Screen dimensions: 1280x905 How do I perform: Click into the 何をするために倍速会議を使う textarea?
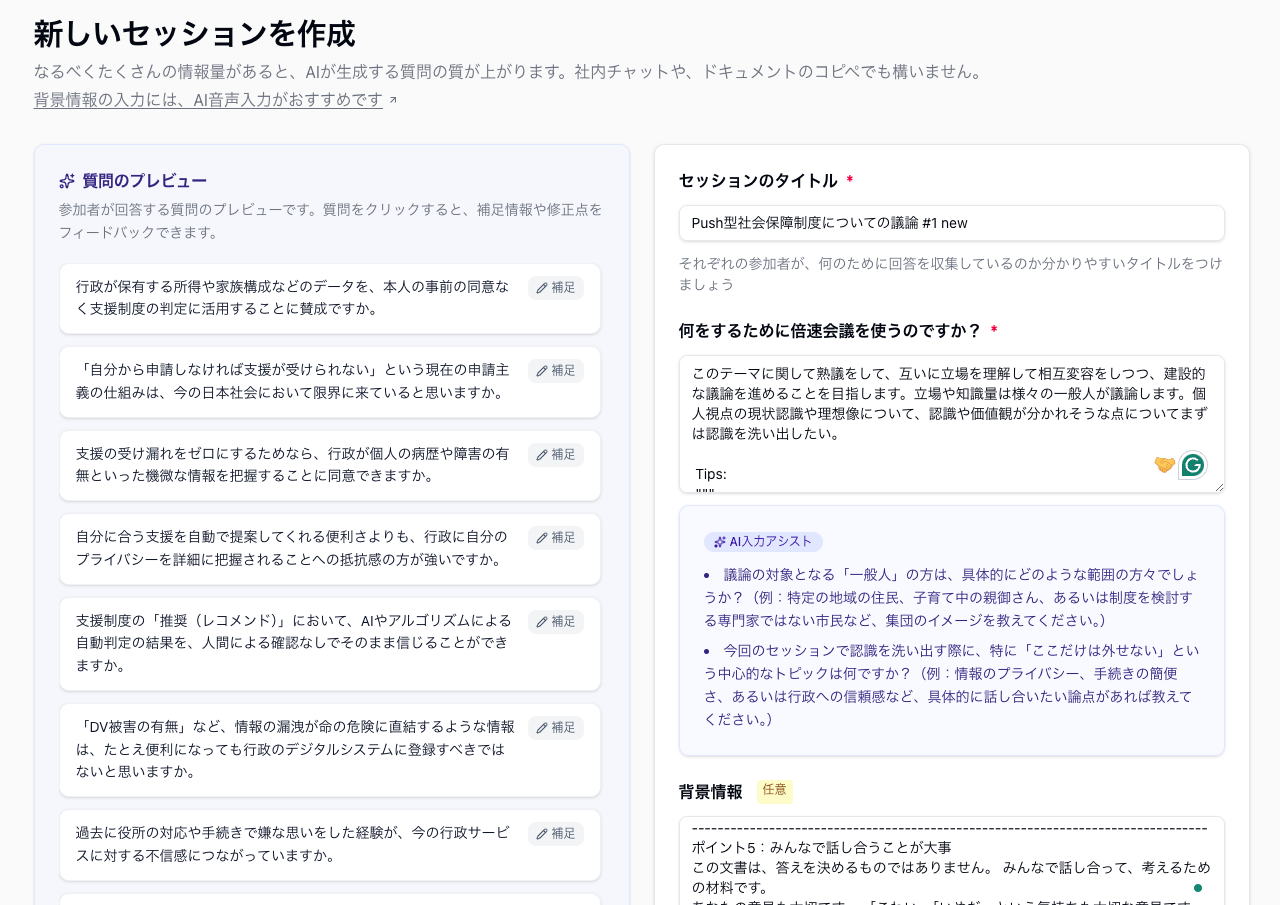(952, 424)
